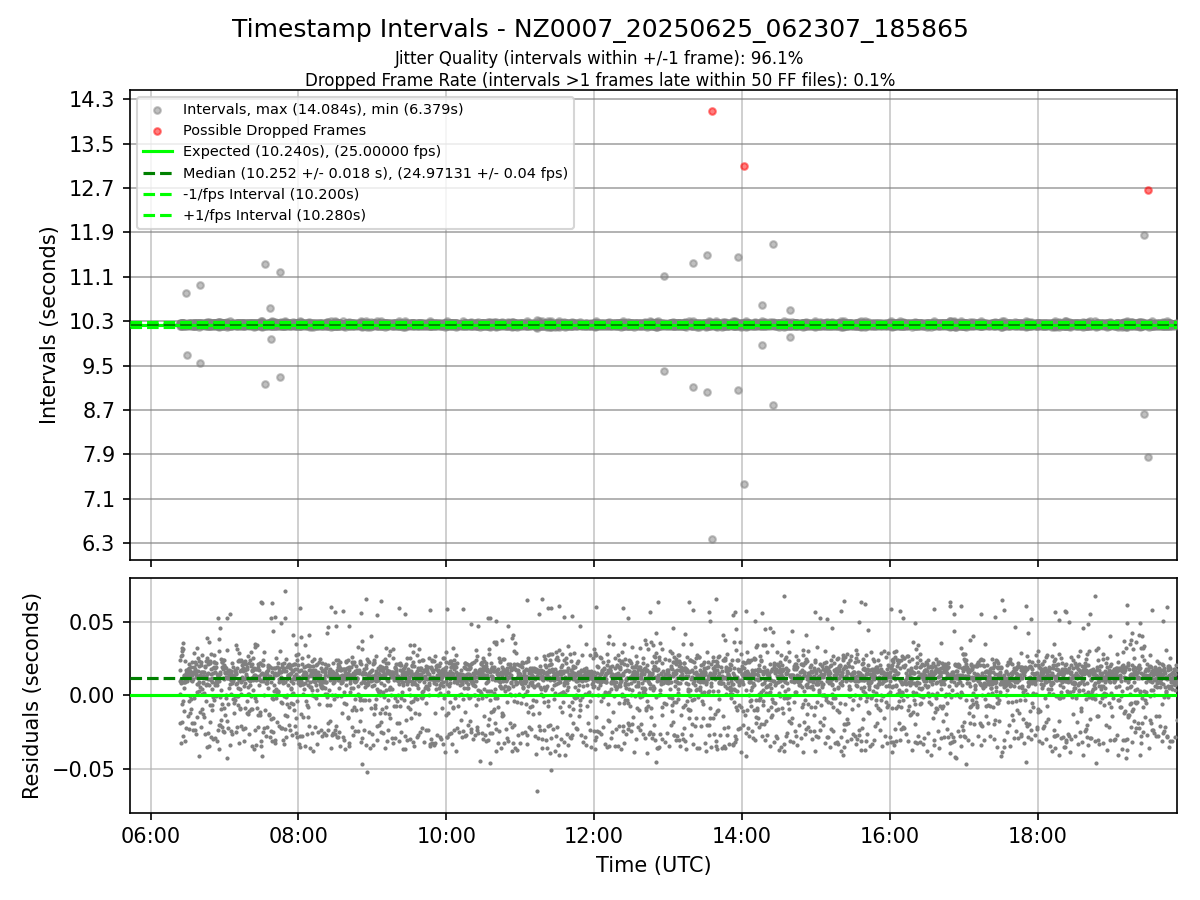The height and width of the screenshot is (900, 1200).
Task: Click the 11.9 y-axis tick label
Action: click(94, 233)
